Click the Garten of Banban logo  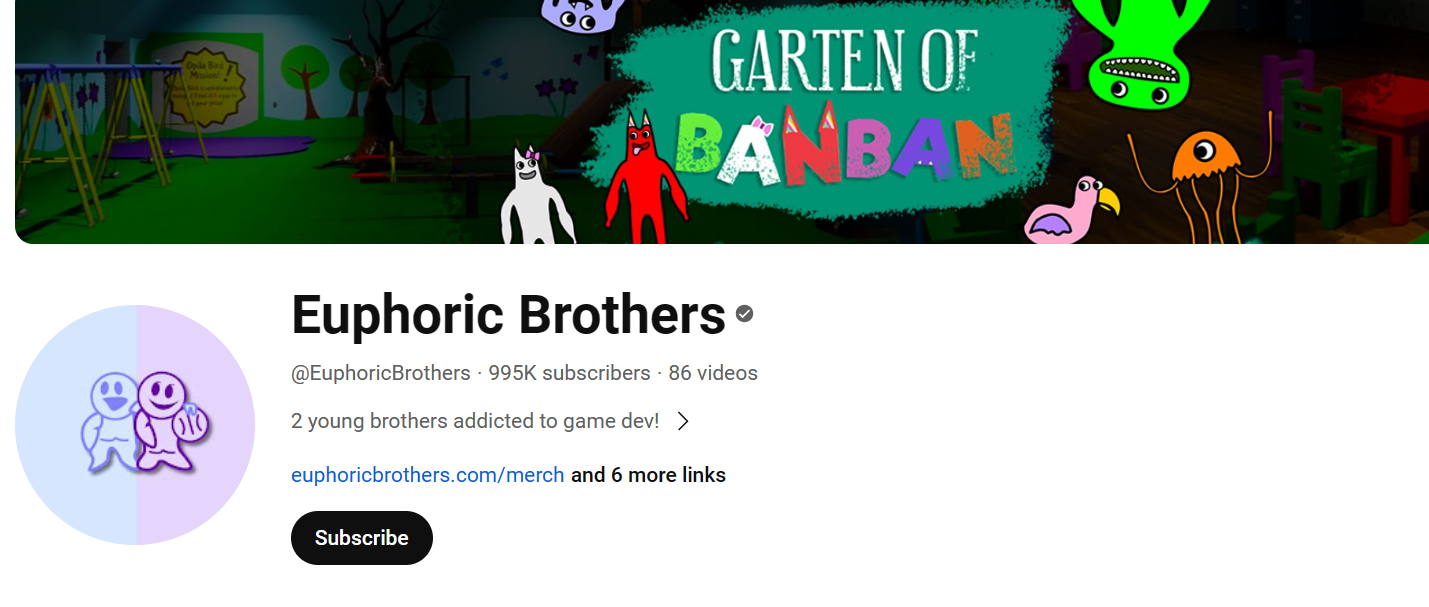click(x=838, y=108)
